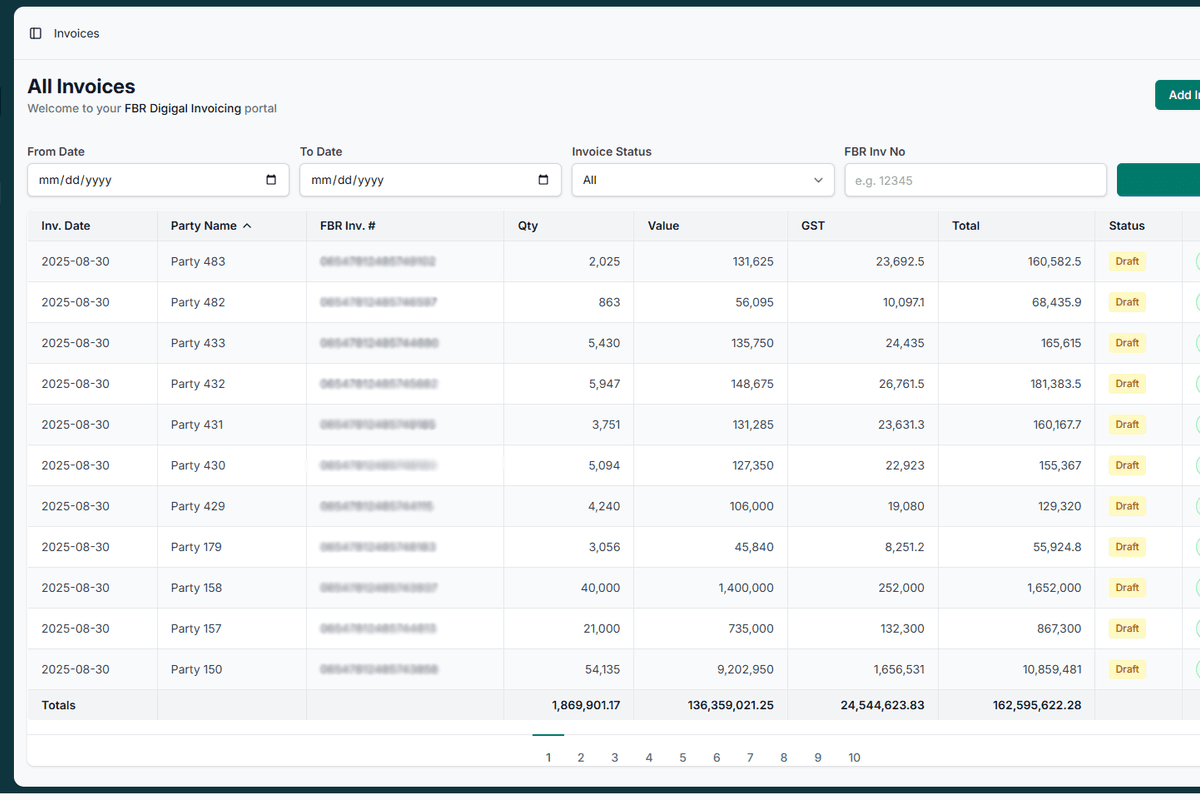Toggle the sidebar panel icon beside Invoices
This screenshot has height=800, width=1200.
pos(37,32)
